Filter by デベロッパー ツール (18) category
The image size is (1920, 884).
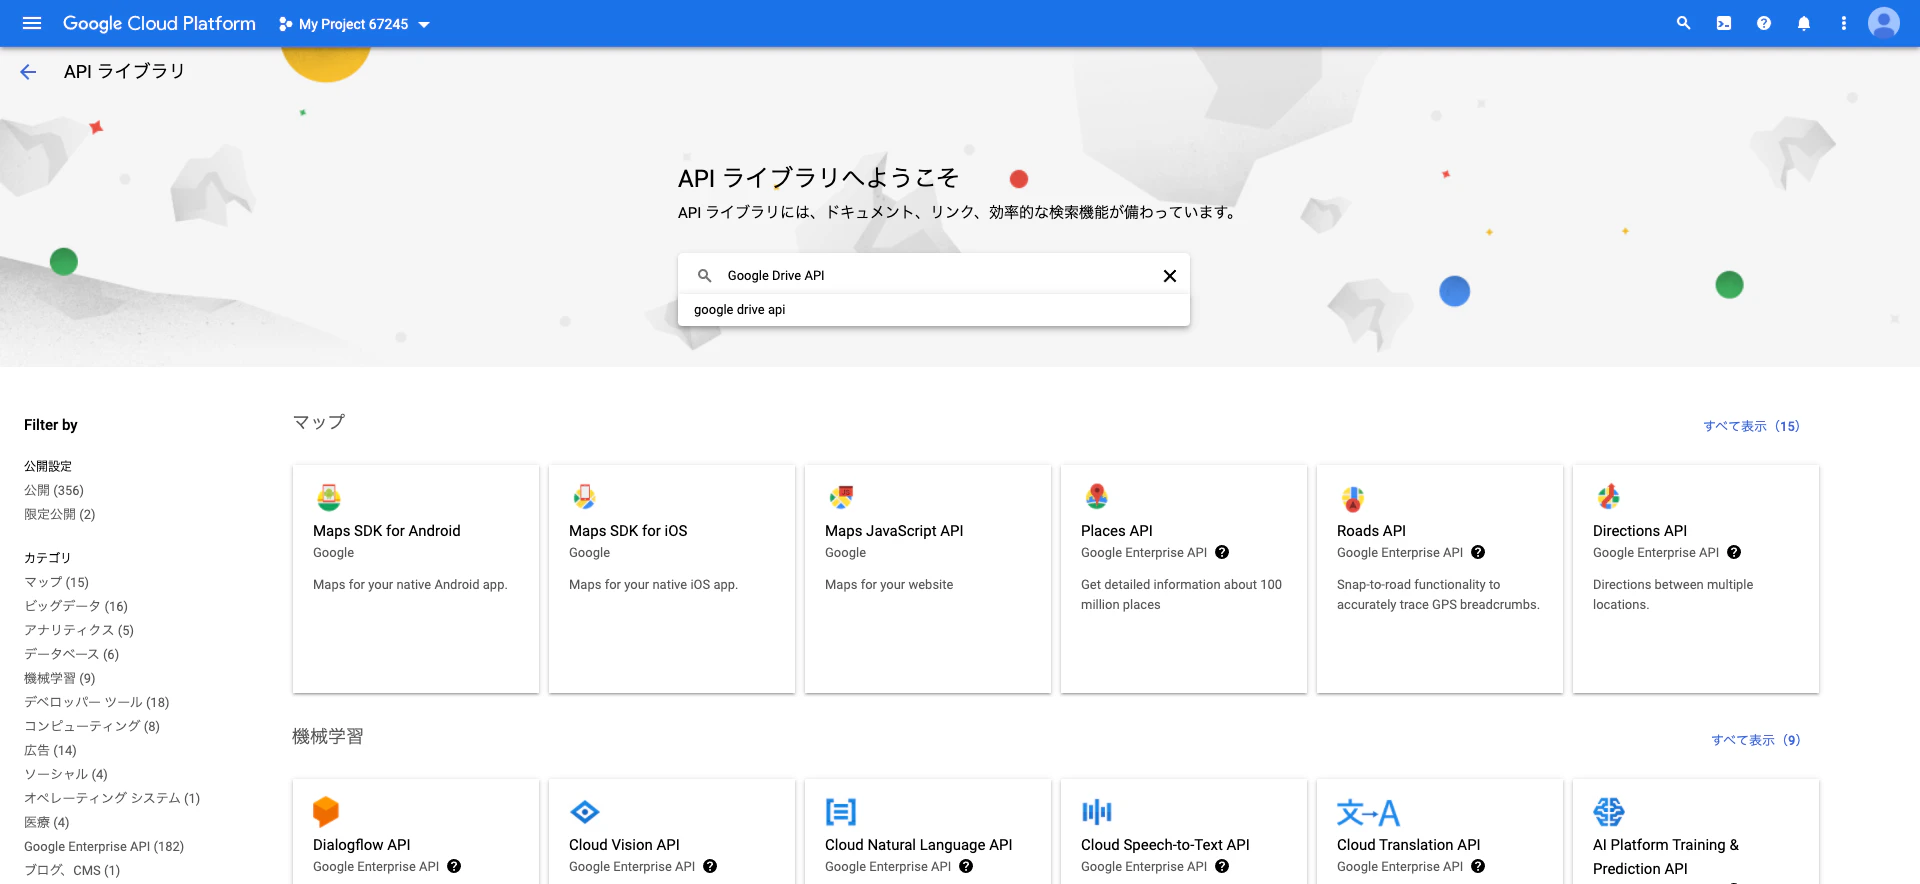pyautogui.click(x=97, y=702)
